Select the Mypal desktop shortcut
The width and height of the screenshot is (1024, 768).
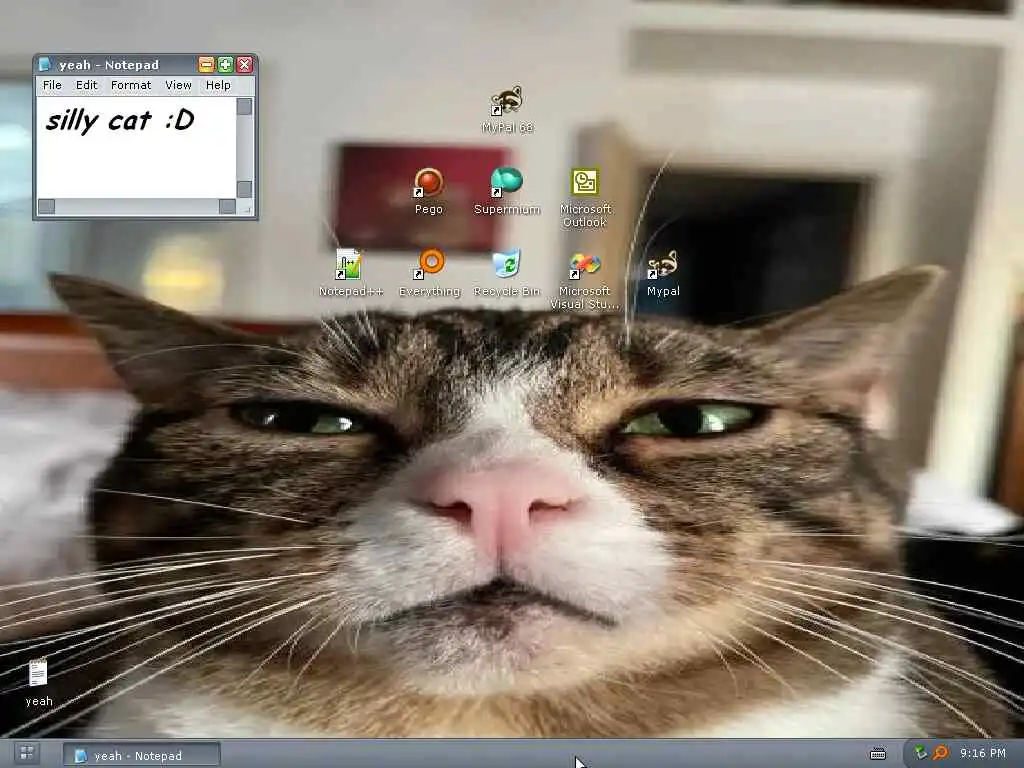pyautogui.click(x=663, y=273)
